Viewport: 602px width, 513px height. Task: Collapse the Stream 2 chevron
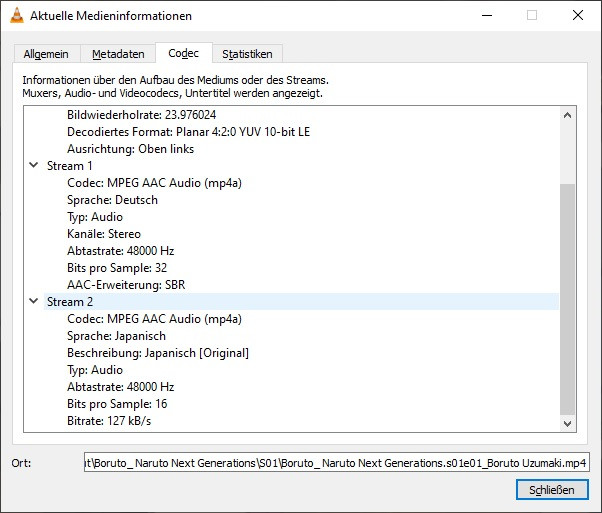[x=33, y=302]
